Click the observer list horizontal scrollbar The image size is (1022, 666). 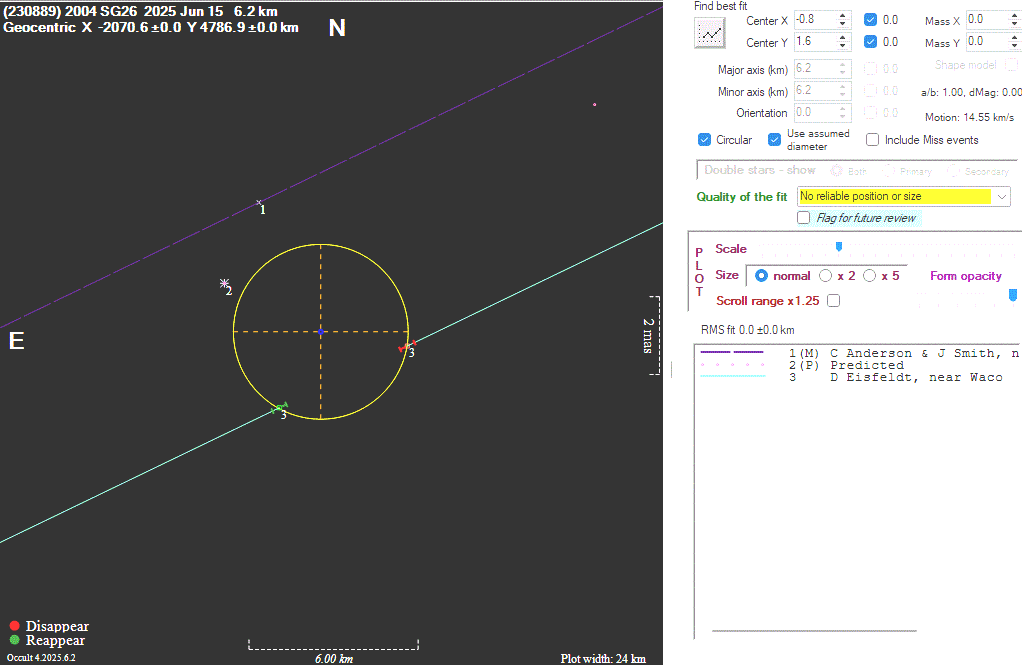click(x=814, y=631)
